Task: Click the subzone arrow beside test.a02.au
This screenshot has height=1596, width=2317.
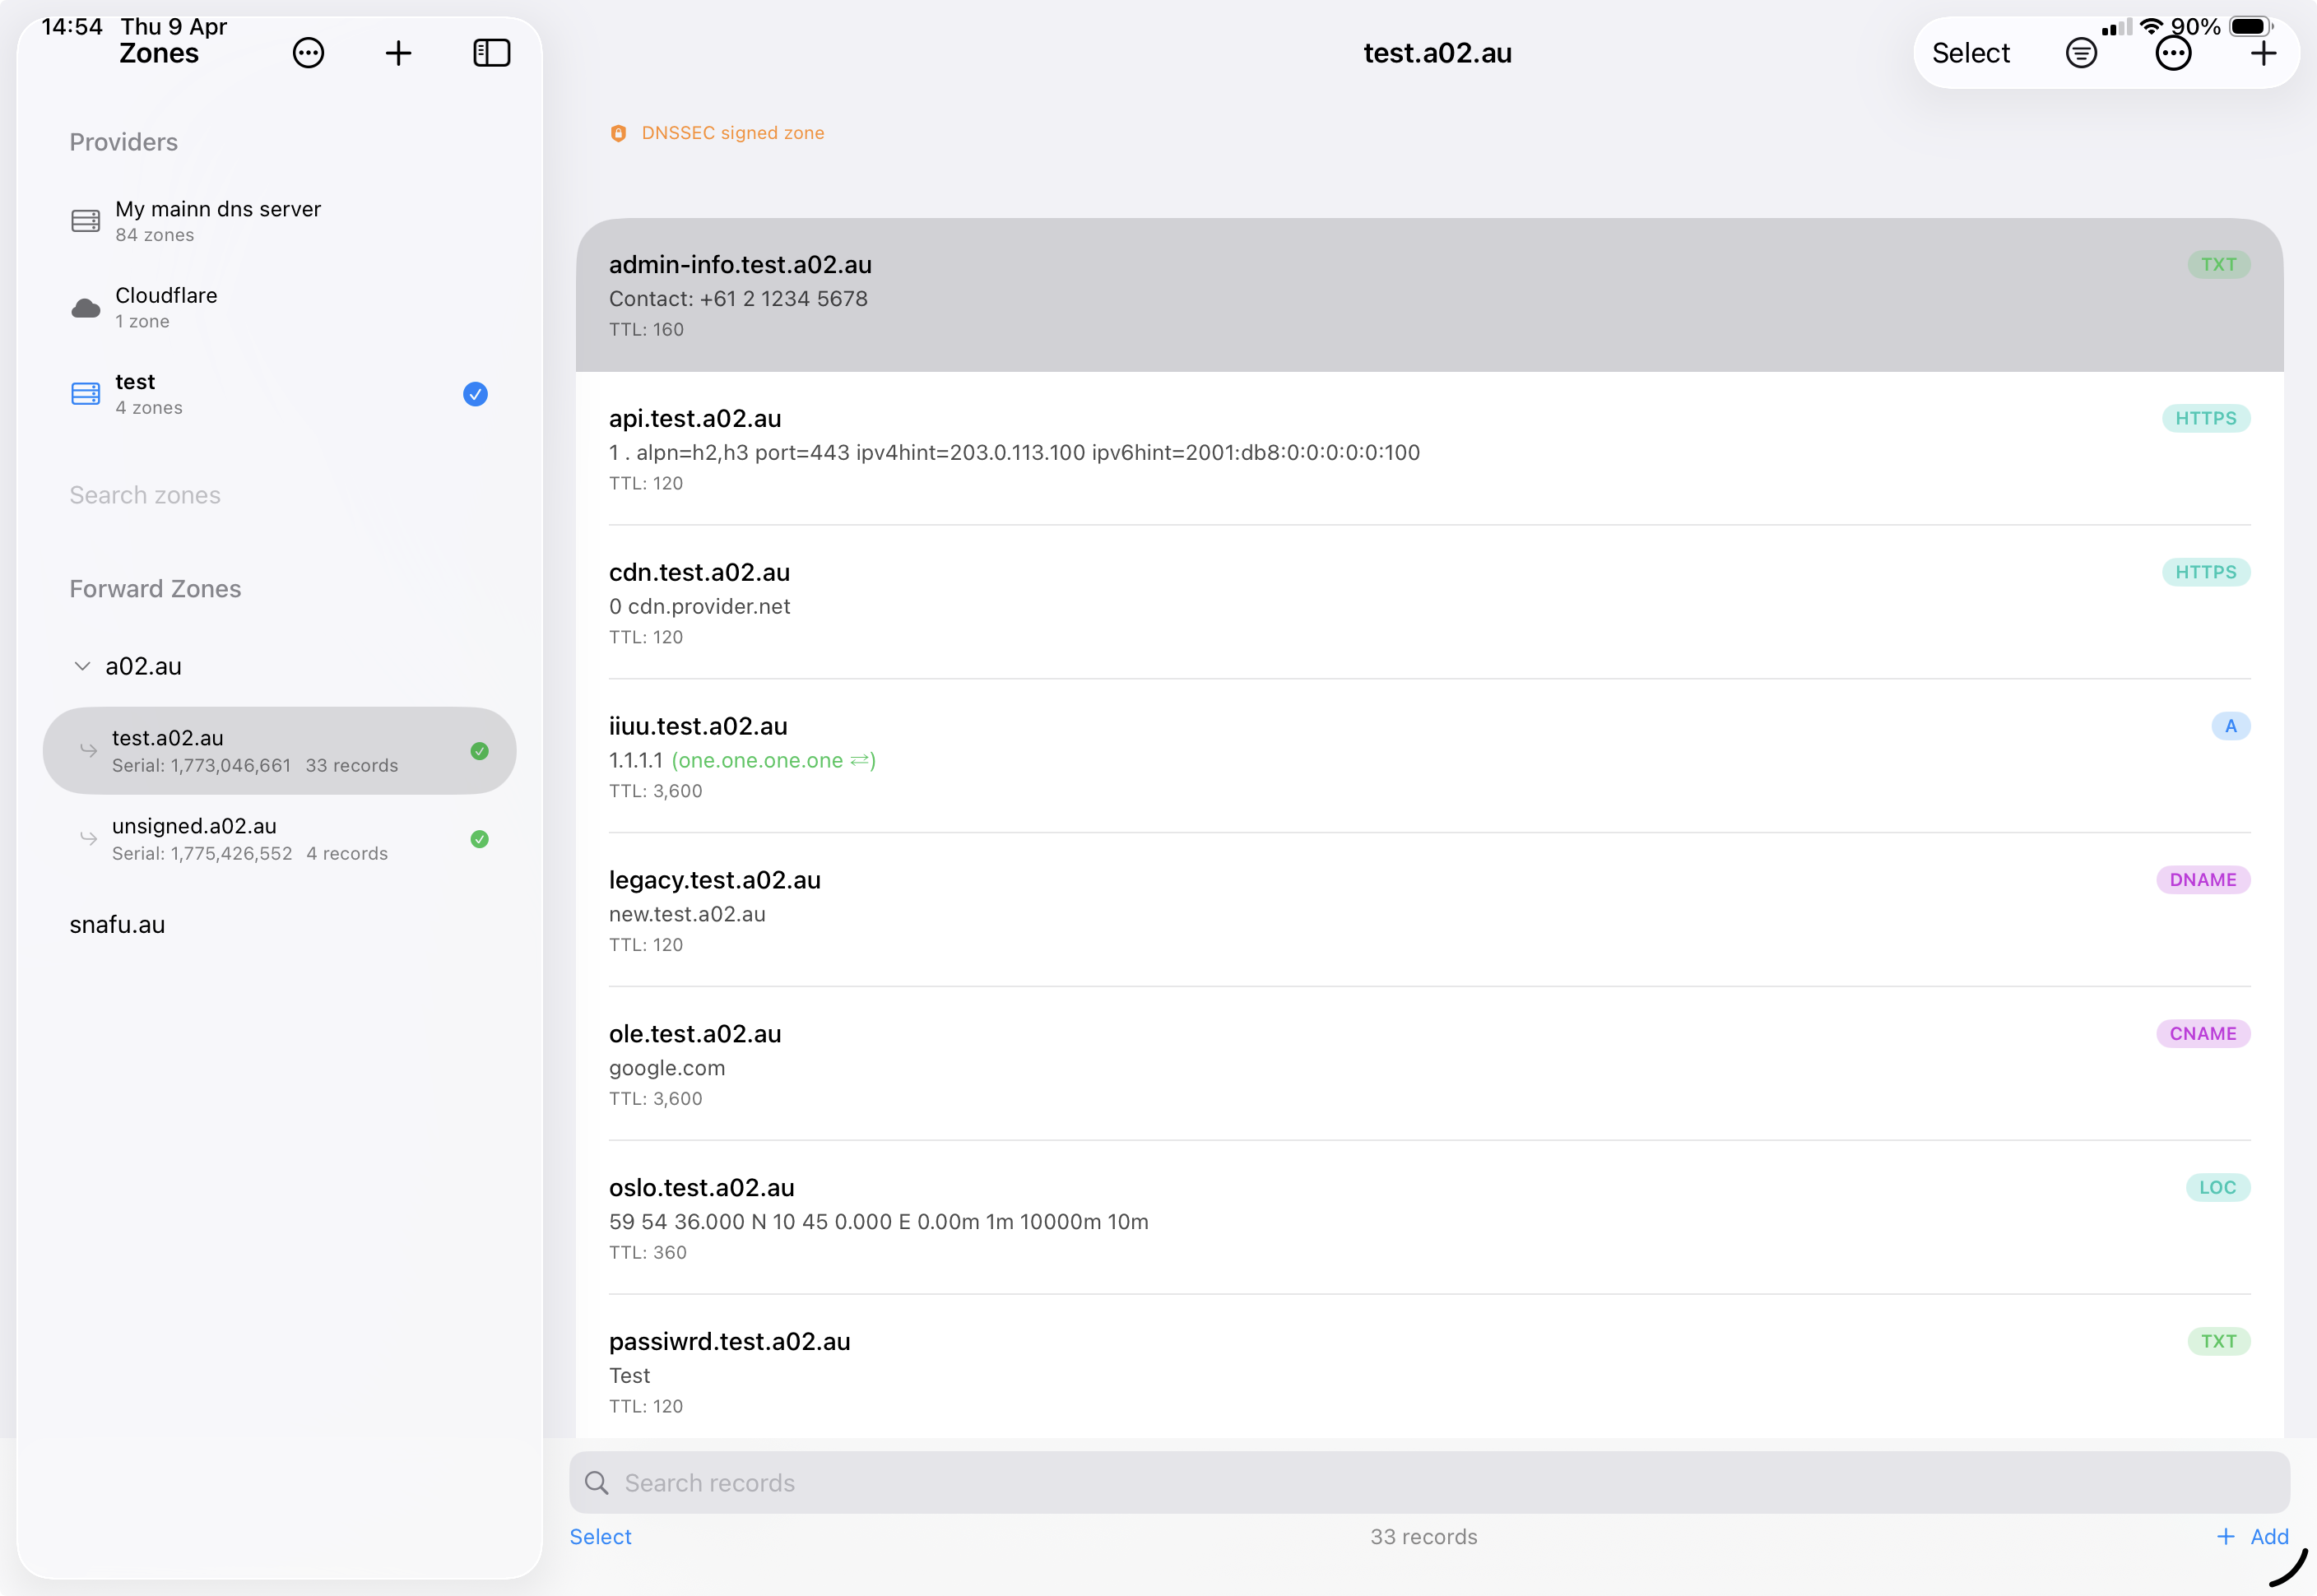Action: coord(89,750)
